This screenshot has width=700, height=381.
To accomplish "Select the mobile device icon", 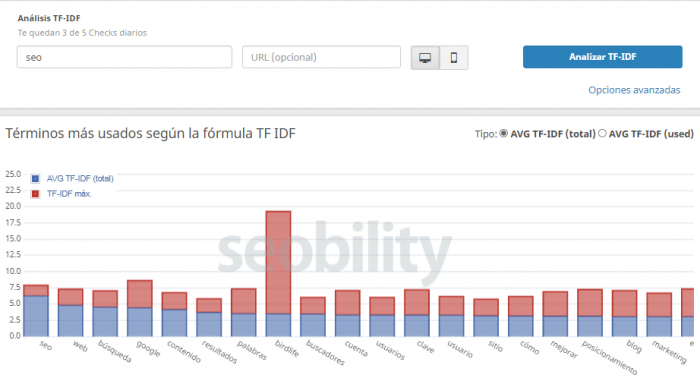I will [454, 58].
